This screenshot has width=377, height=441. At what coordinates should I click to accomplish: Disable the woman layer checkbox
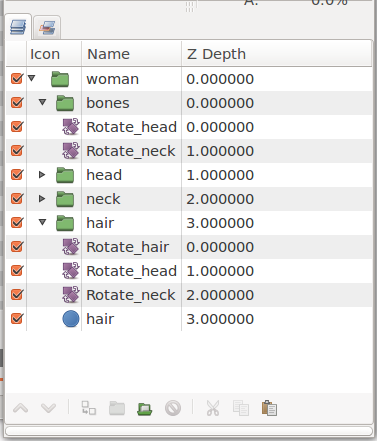point(17,79)
